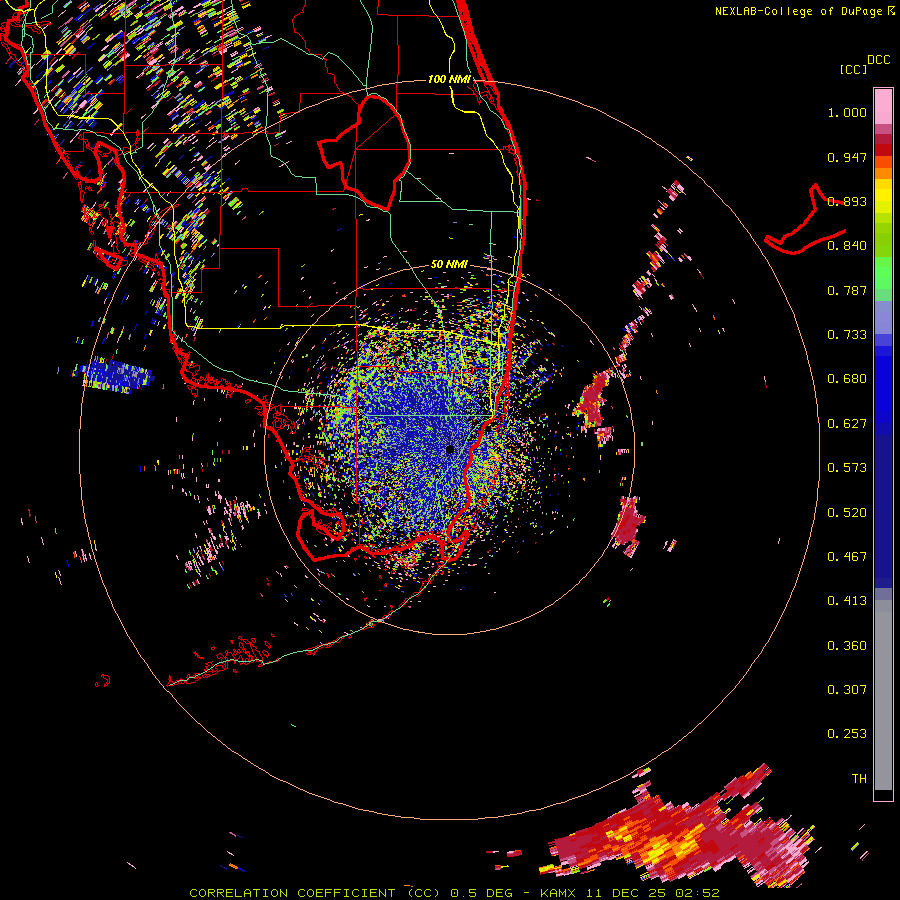
Task: Pick the gray segment of the color bar
Action: 883,695
